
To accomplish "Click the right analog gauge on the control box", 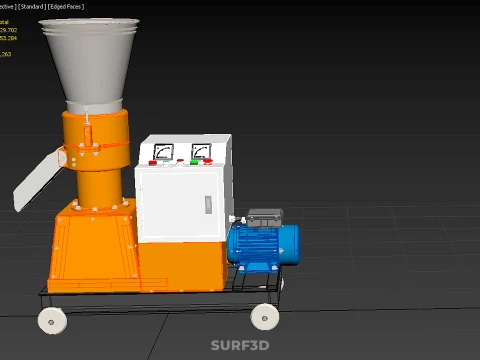I will [x=201, y=151].
